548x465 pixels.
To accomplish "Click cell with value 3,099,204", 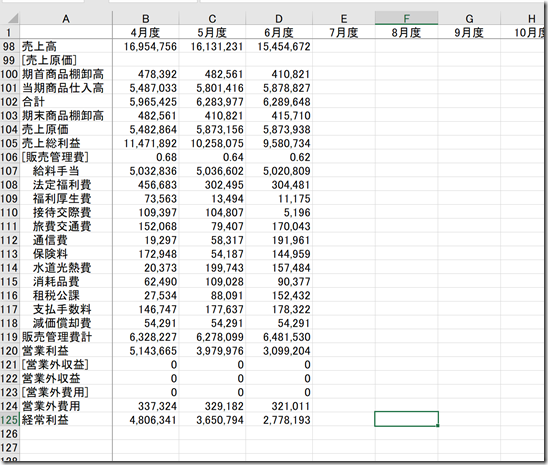I will [x=279, y=350].
